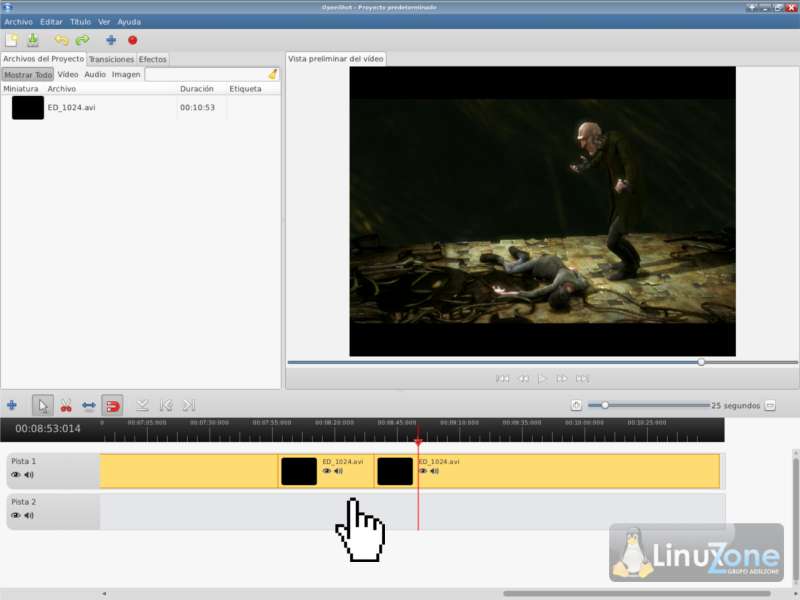Toggle the speaker icon on the rightmost ED_1024.avi clip
Screen dimensions: 800x600
coord(434,471)
